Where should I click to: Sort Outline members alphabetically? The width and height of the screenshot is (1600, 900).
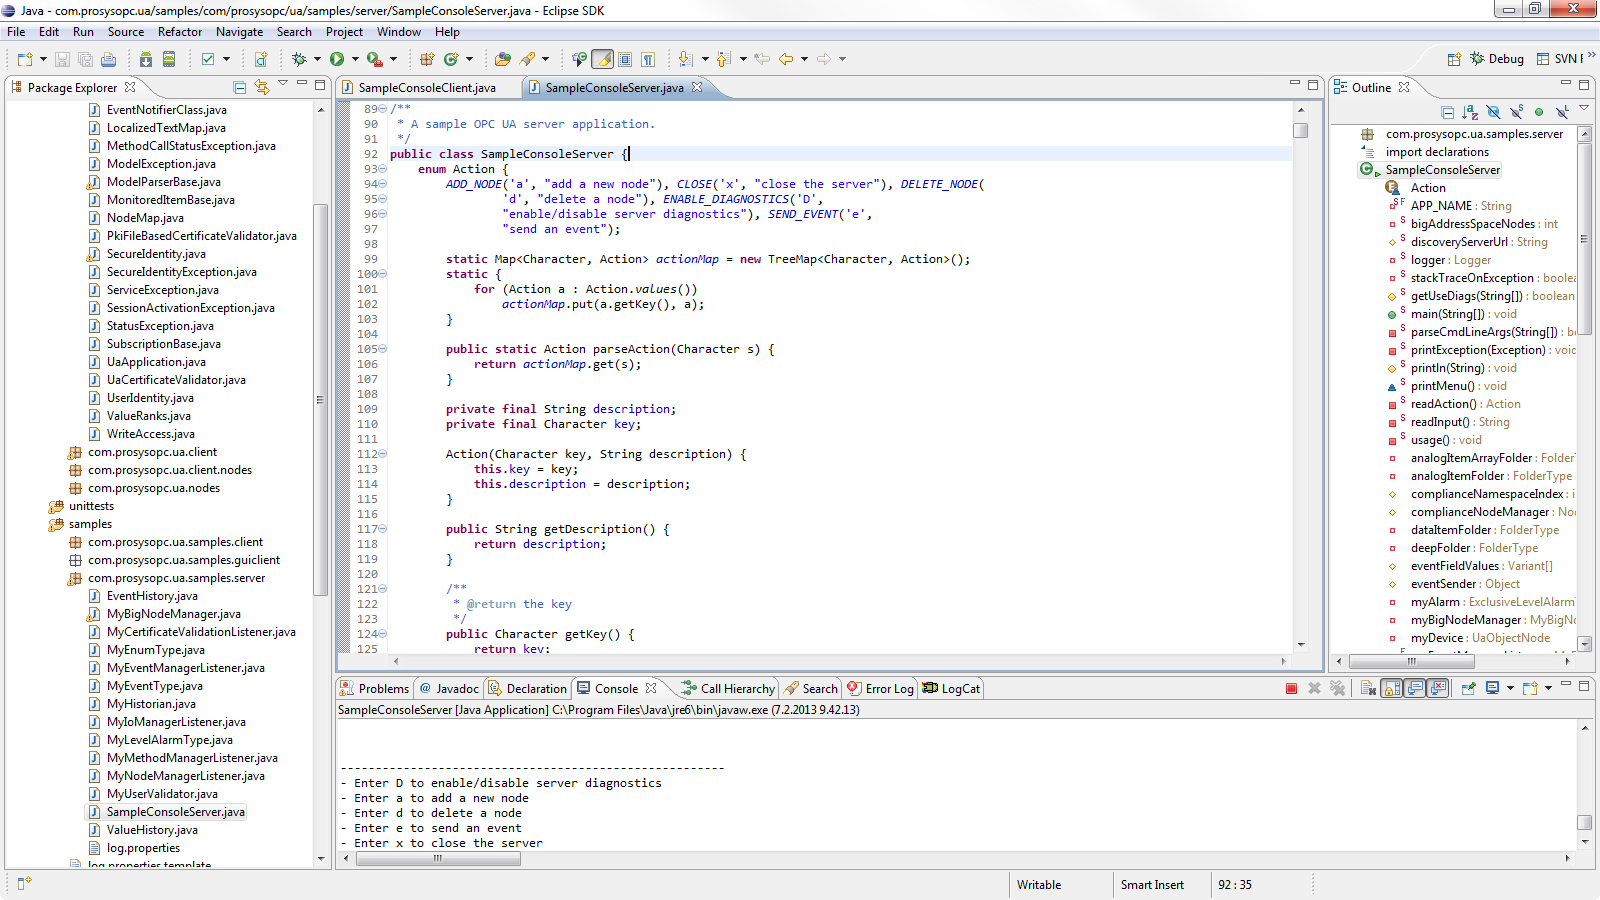[x=1469, y=112]
